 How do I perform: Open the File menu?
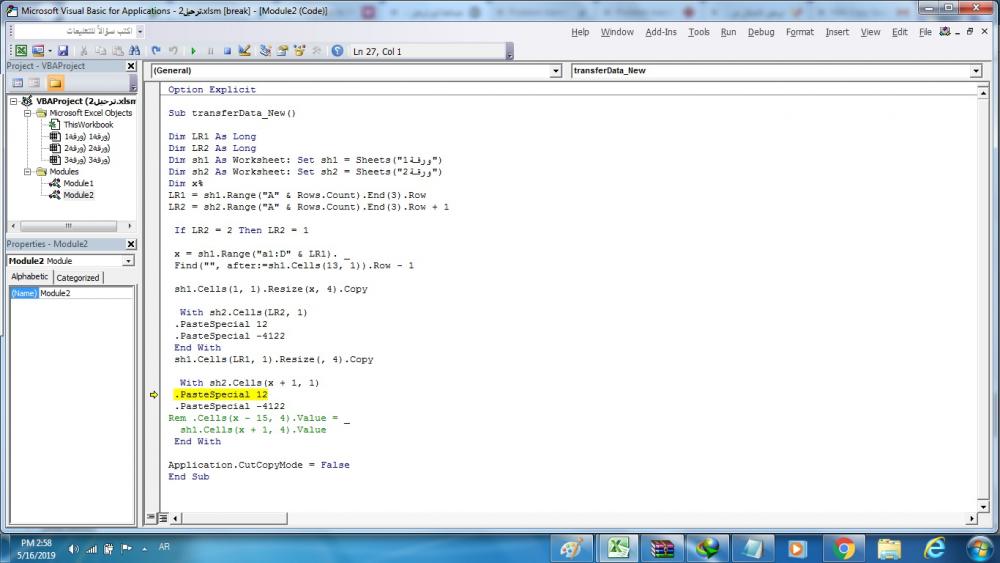coord(925,32)
